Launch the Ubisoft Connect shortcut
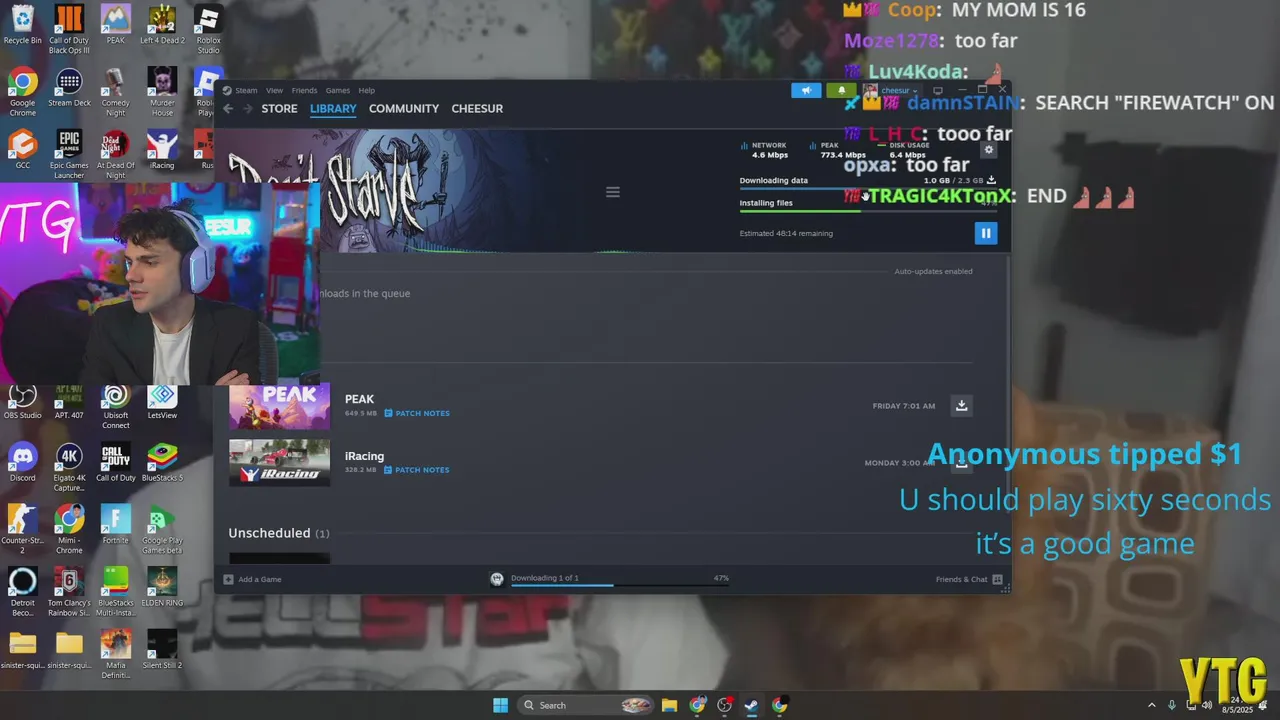The width and height of the screenshot is (1280, 720). 115,406
